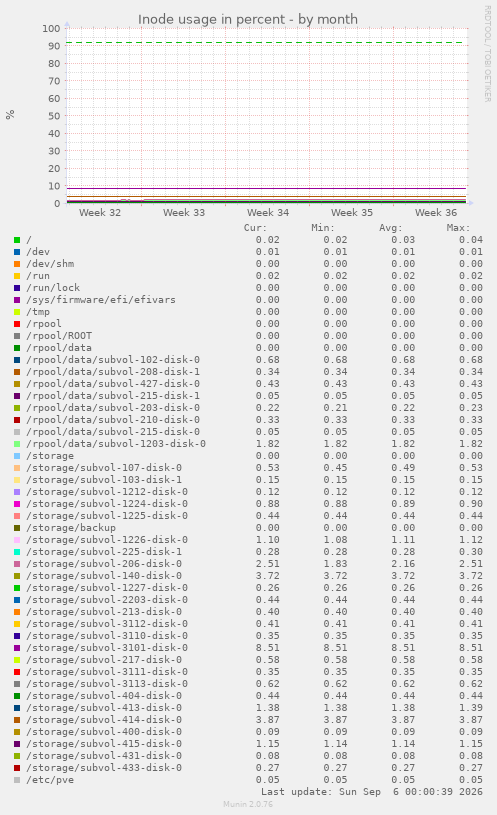Click the '100' y-axis label
Viewport: 497px width, 815px height.
coord(51,29)
